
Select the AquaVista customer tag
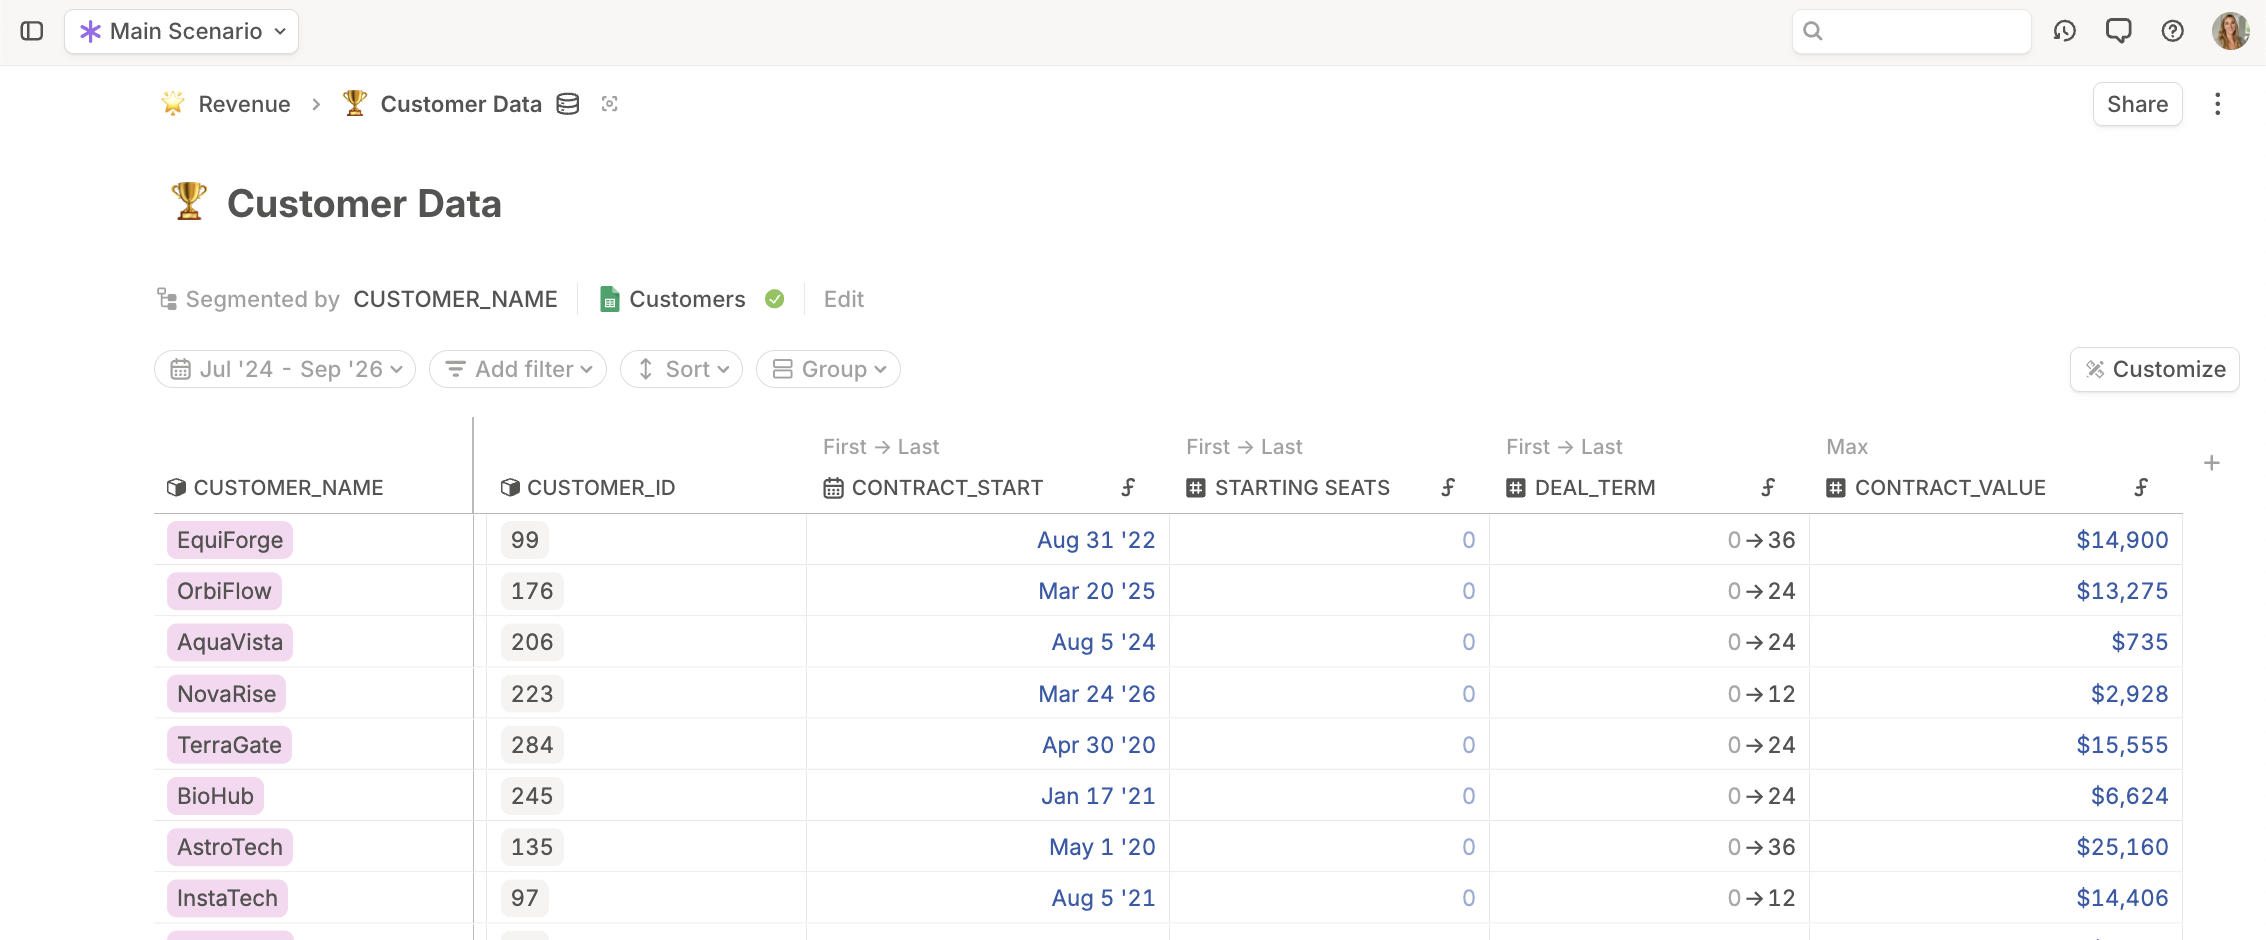click(230, 642)
